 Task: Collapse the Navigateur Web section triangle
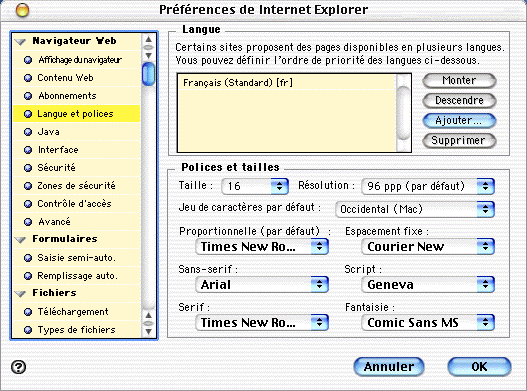(20, 42)
